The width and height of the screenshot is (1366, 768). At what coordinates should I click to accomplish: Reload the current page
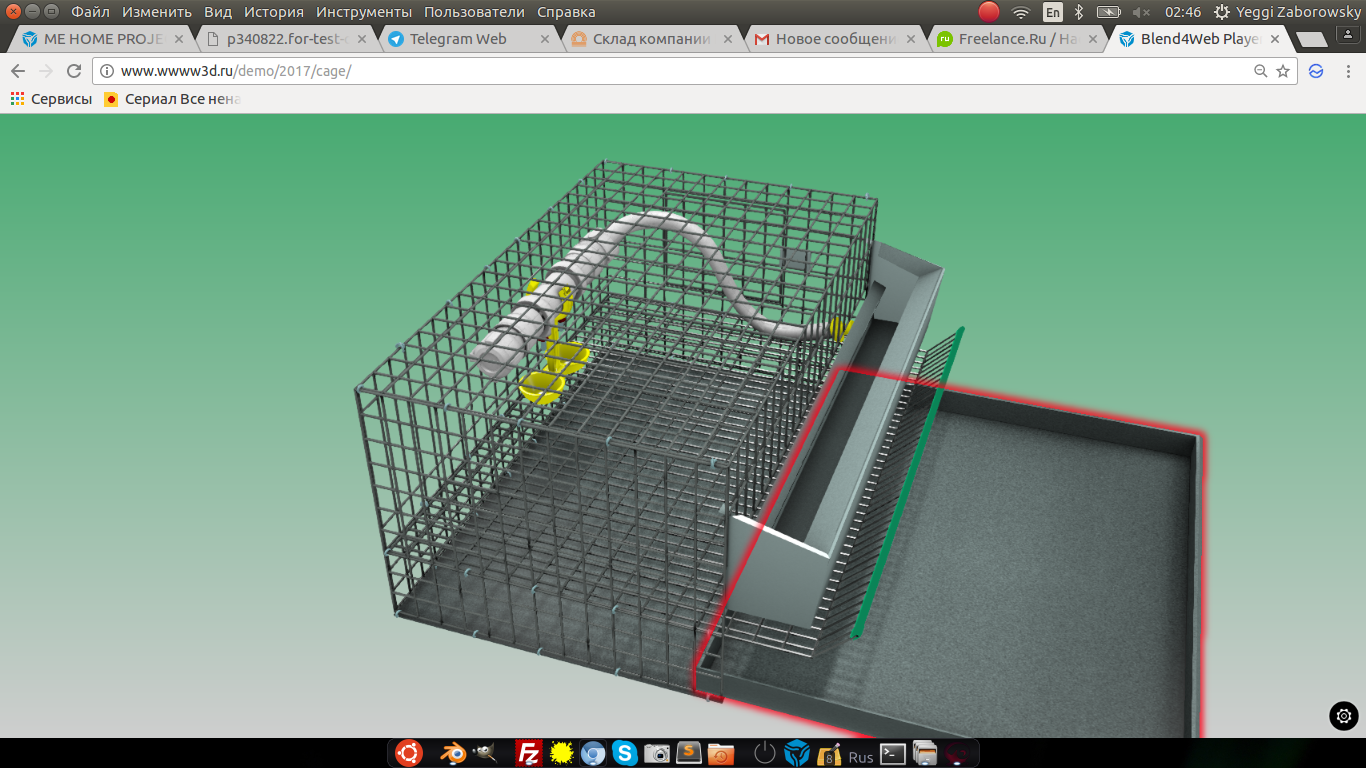coord(74,71)
